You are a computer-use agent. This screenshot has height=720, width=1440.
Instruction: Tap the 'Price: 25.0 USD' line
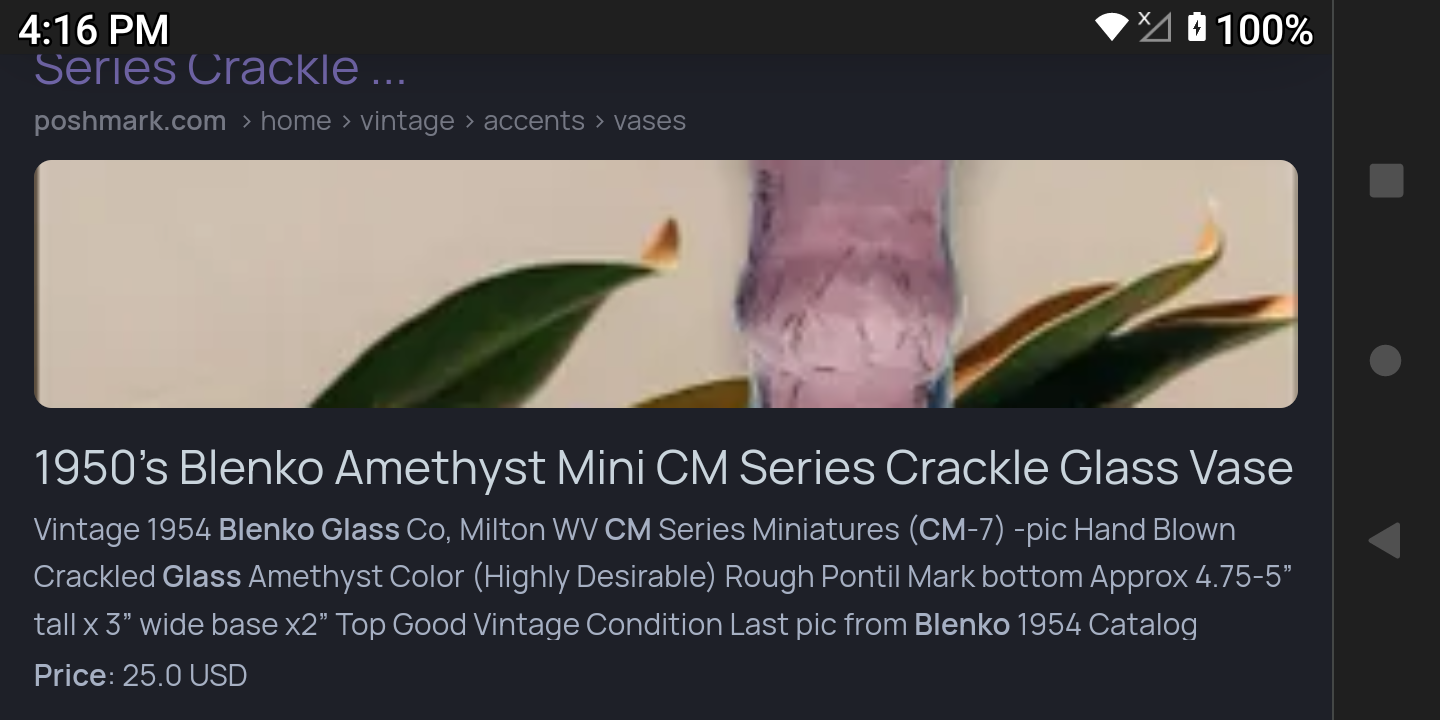click(140, 675)
